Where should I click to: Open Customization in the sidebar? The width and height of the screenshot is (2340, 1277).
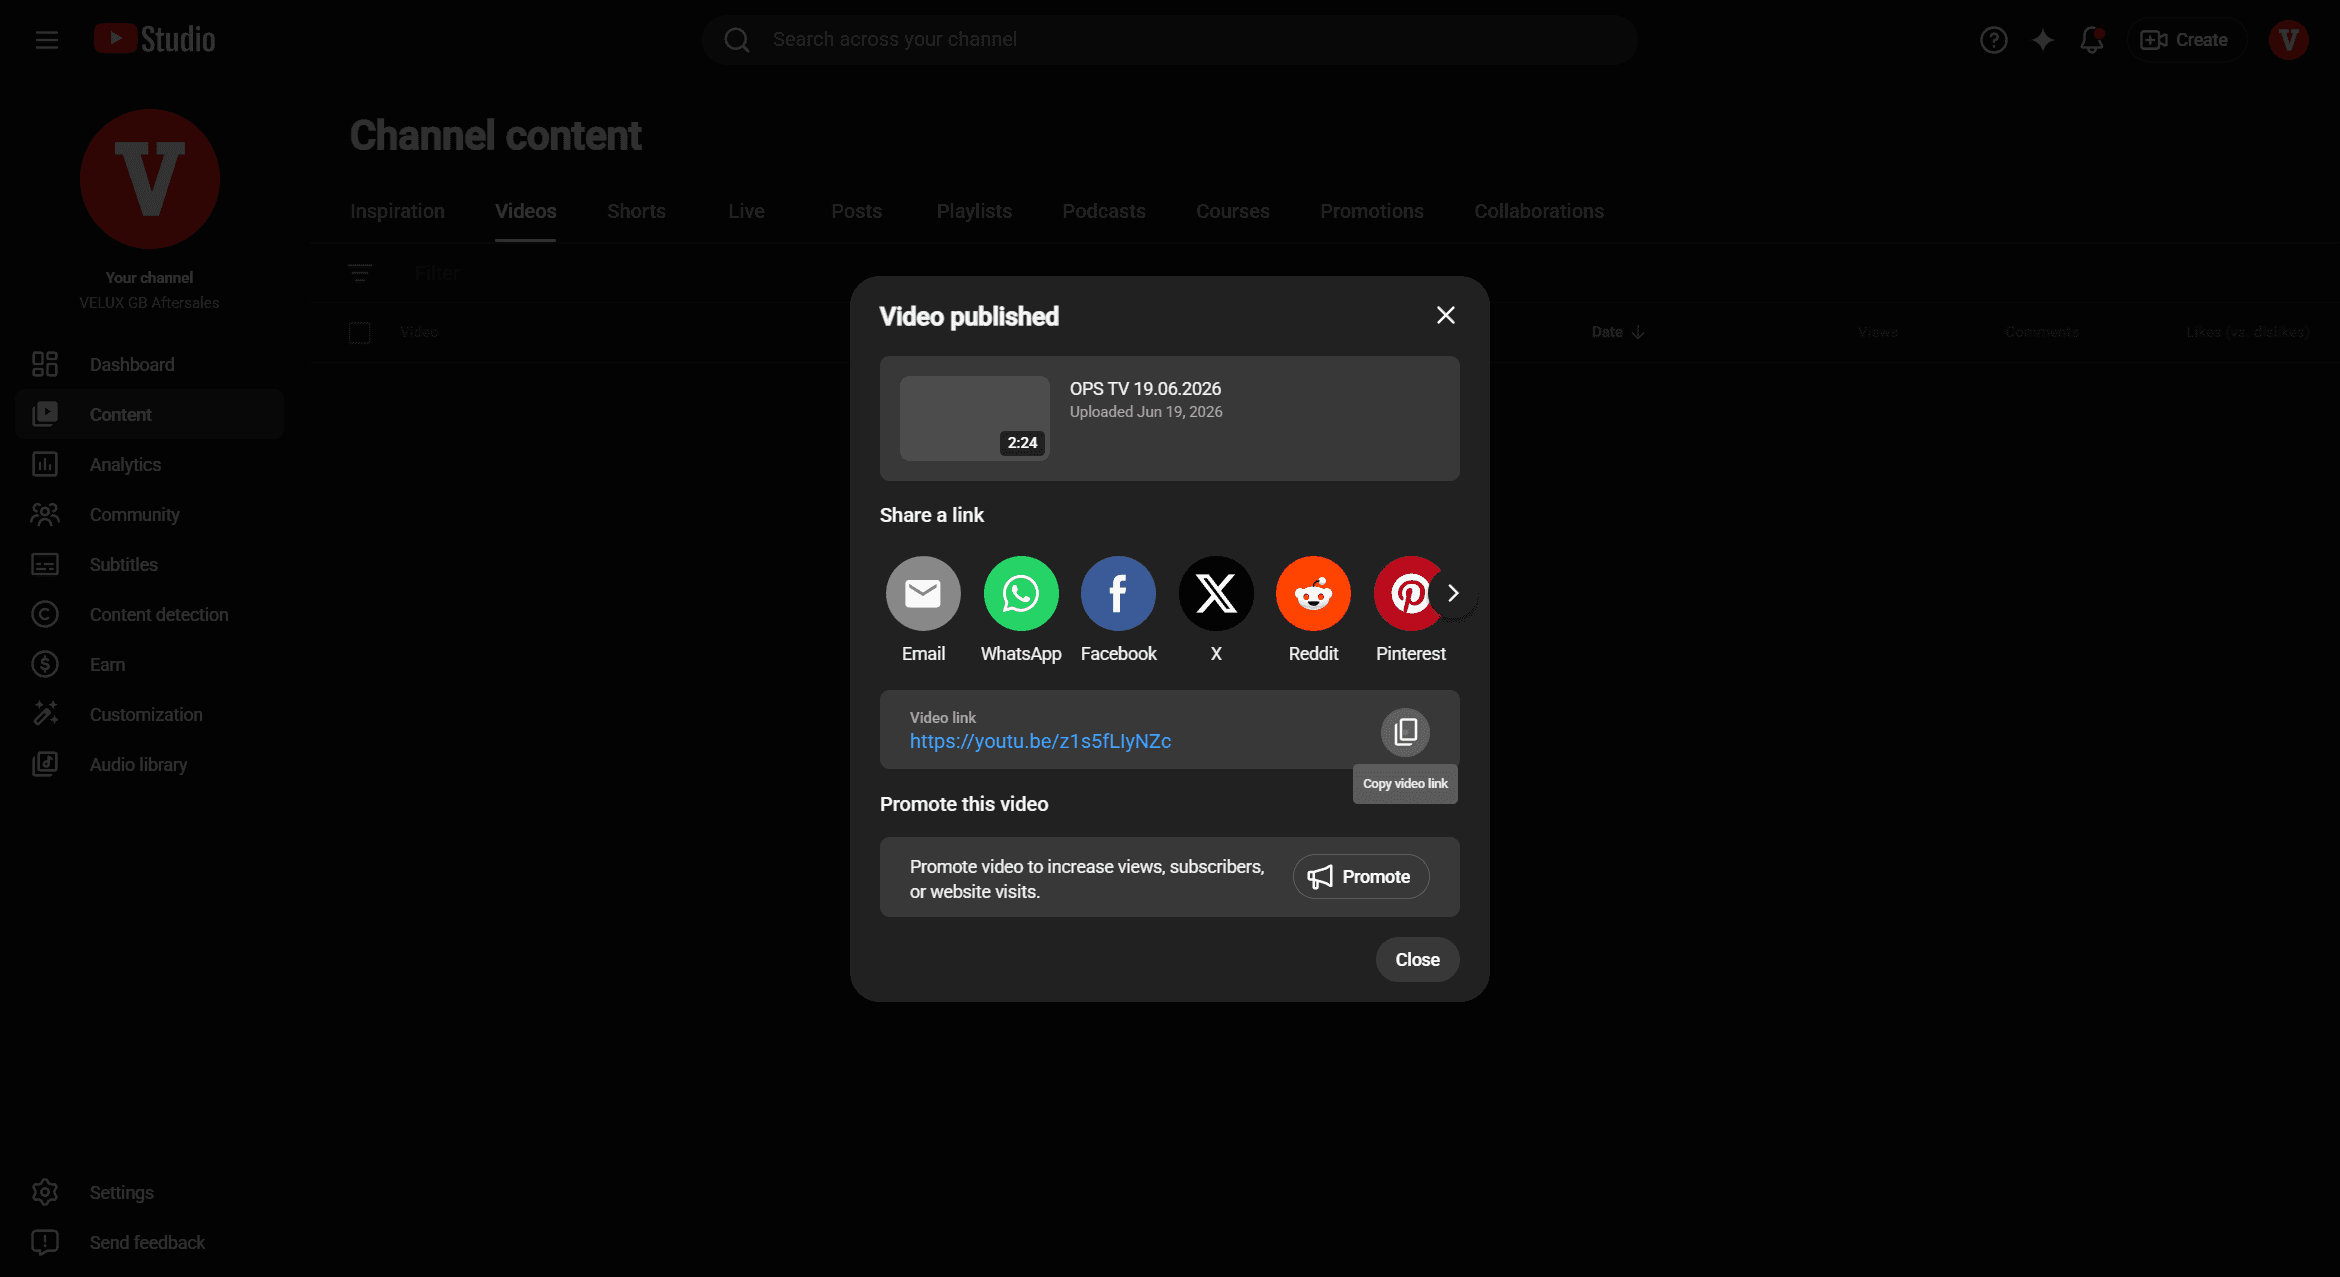click(149, 714)
